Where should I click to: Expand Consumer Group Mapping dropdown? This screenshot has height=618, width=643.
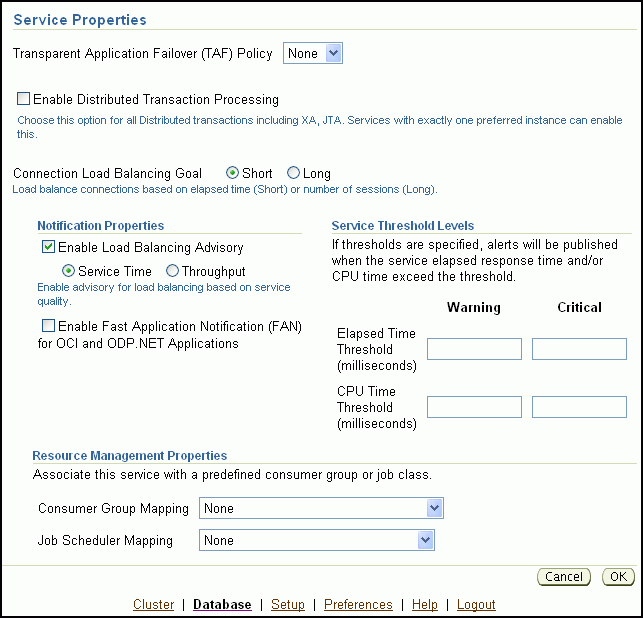click(321, 509)
